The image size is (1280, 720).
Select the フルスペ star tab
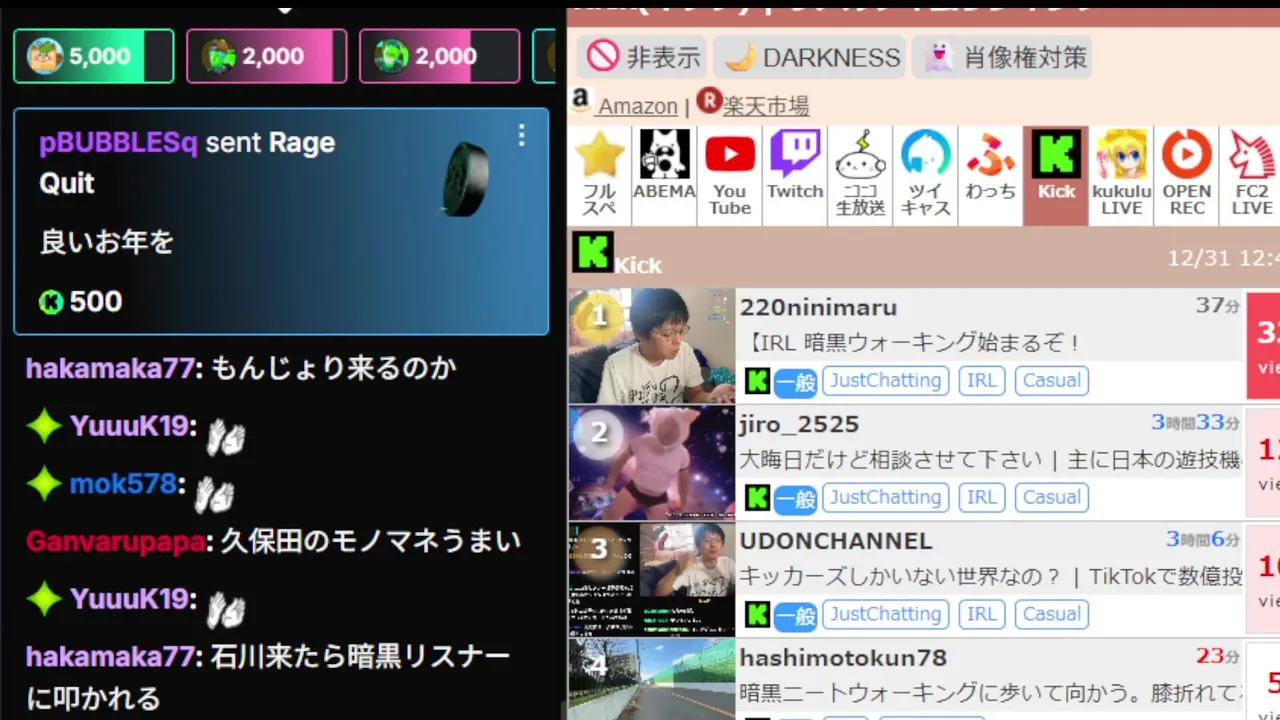[x=599, y=176]
